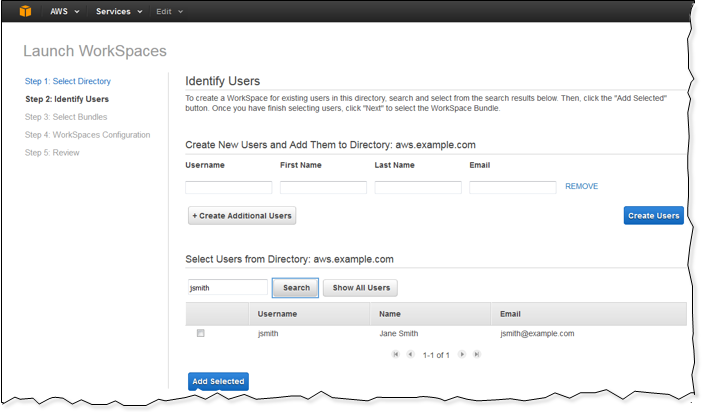Open the Edit dropdown in top bar

(169, 11)
